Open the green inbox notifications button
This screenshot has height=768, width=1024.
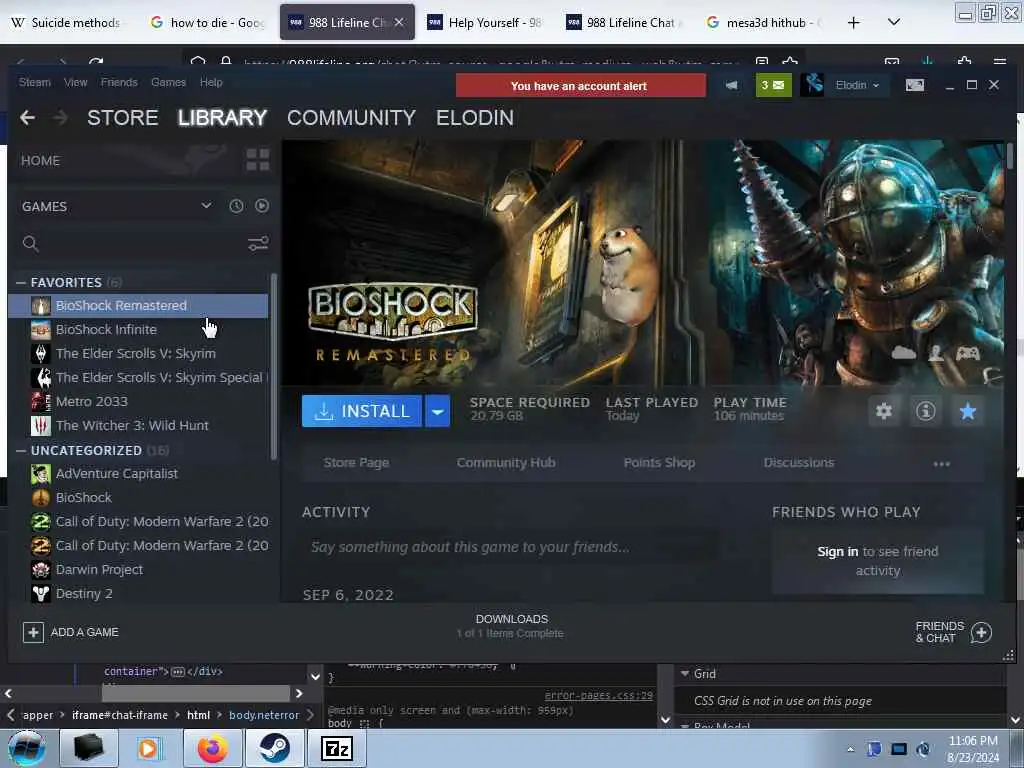[x=774, y=85]
